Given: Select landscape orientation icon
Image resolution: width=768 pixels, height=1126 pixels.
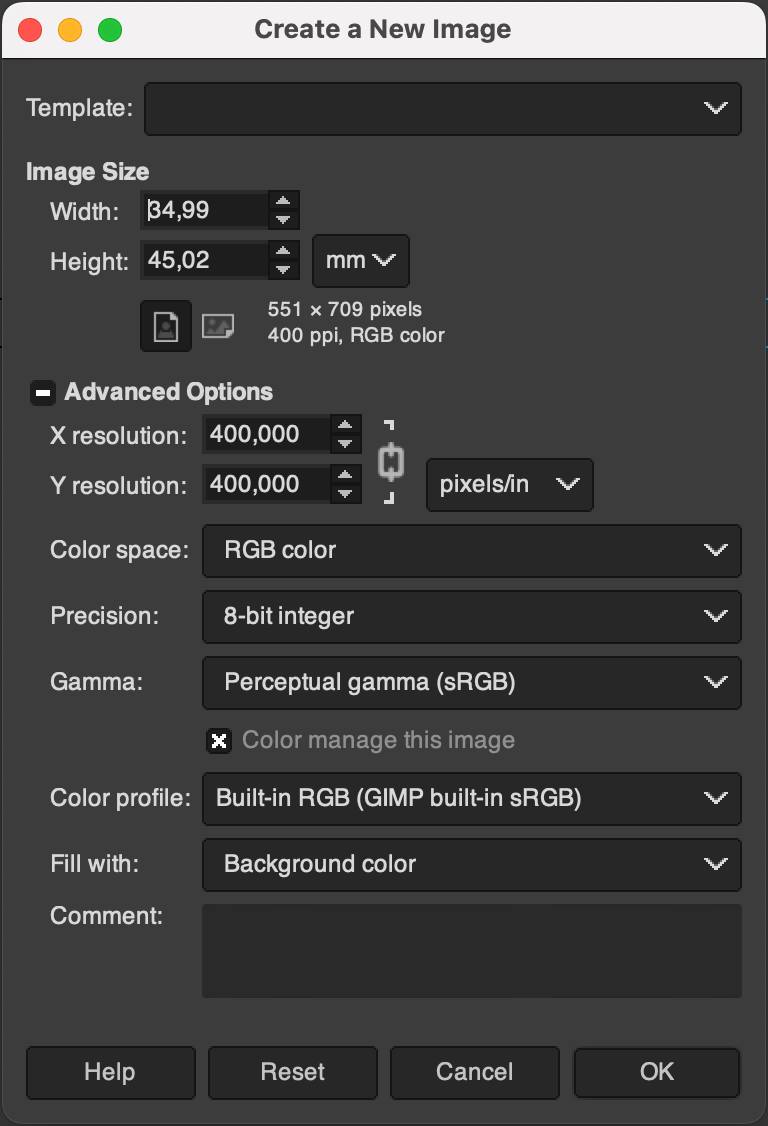Looking at the screenshot, I should click(217, 326).
